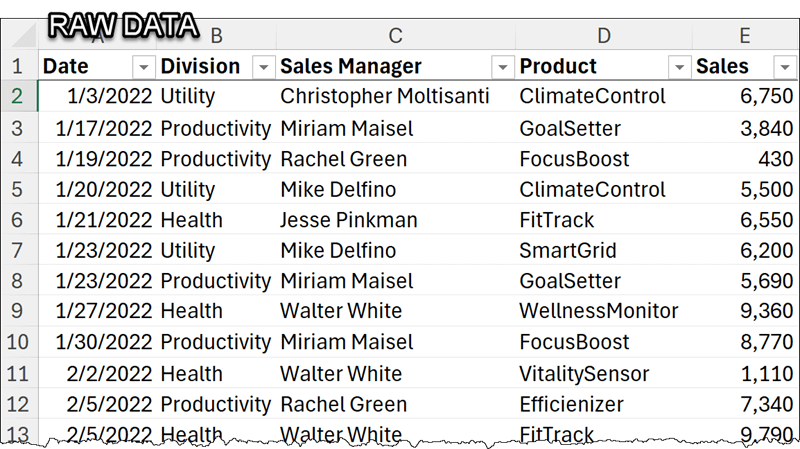This screenshot has width=800, height=449.
Task: Expand the Sales Manager filter dropdown
Action: (503, 67)
